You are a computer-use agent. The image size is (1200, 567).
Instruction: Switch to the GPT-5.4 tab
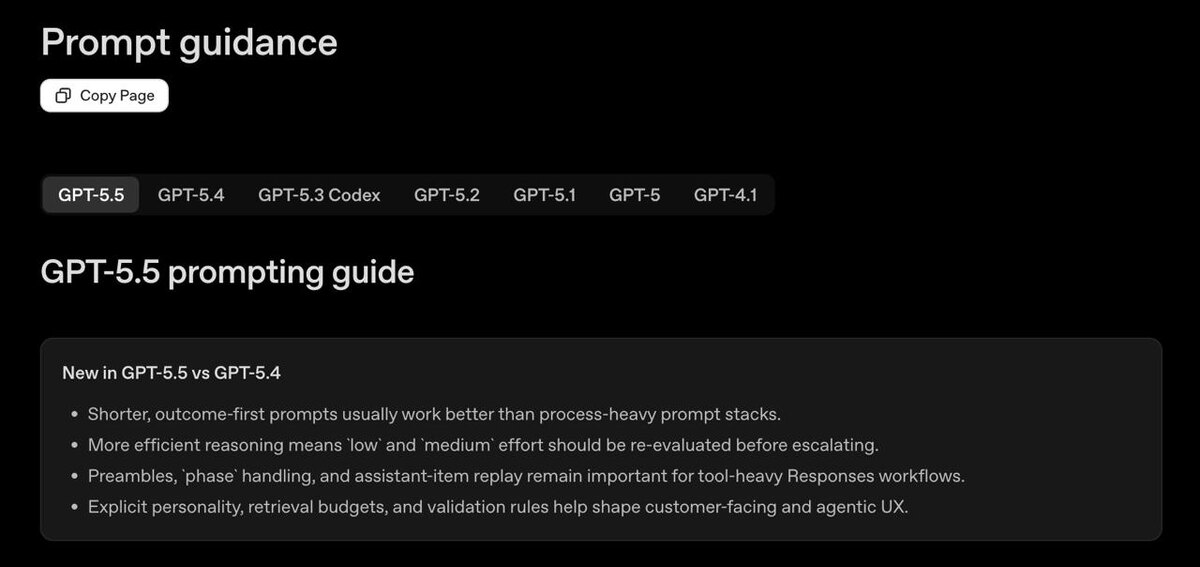[191, 195]
